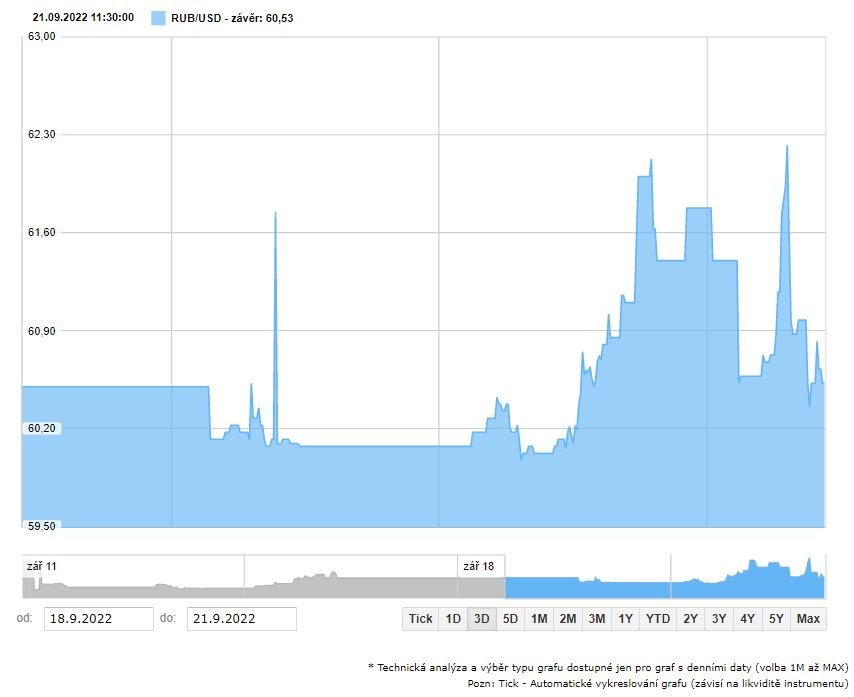Display the 5Y time range
854x697 pixels.
[776, 619]
